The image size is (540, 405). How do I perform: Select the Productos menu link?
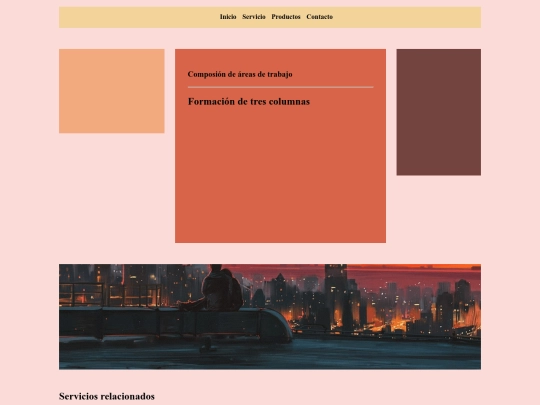(286, 17)
